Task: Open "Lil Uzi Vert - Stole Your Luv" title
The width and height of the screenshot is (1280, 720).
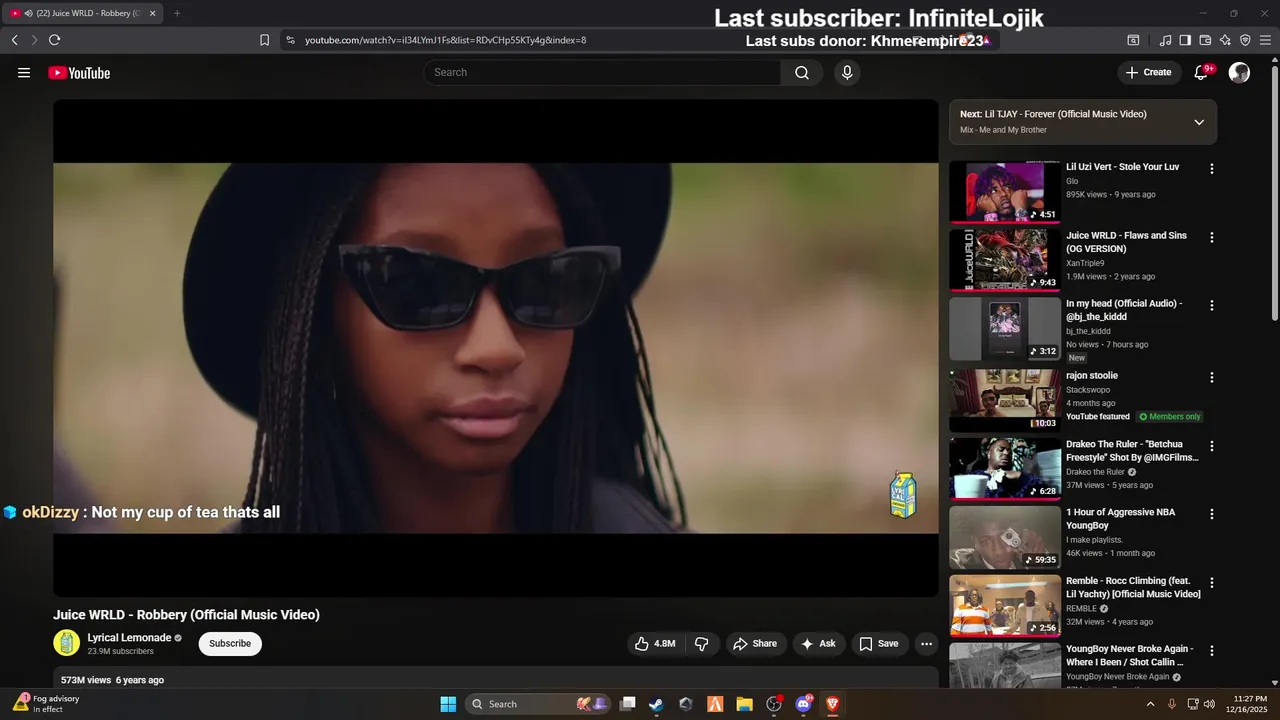Action: tap(1122, 167)
